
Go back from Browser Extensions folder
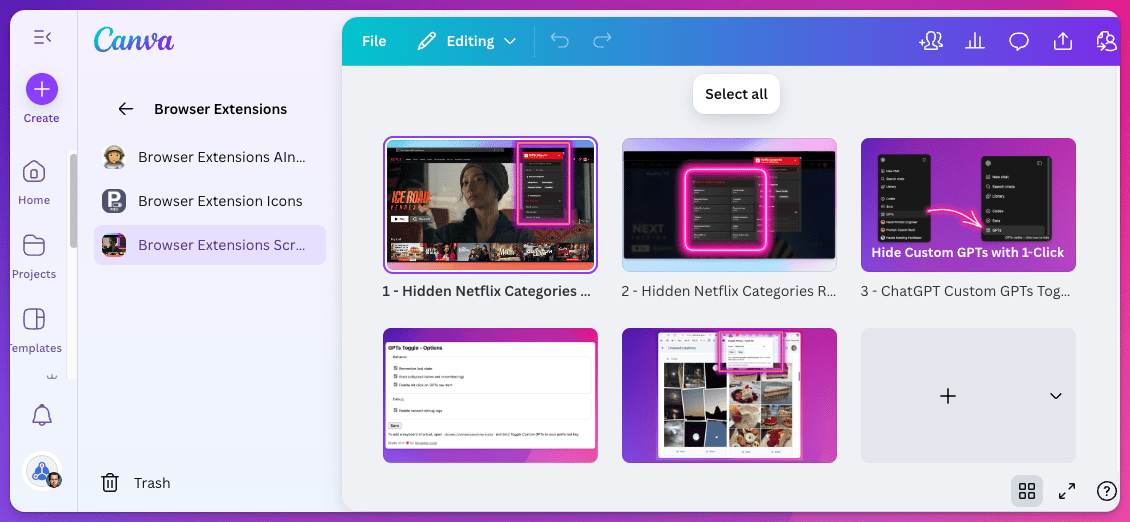click(126, 109)
